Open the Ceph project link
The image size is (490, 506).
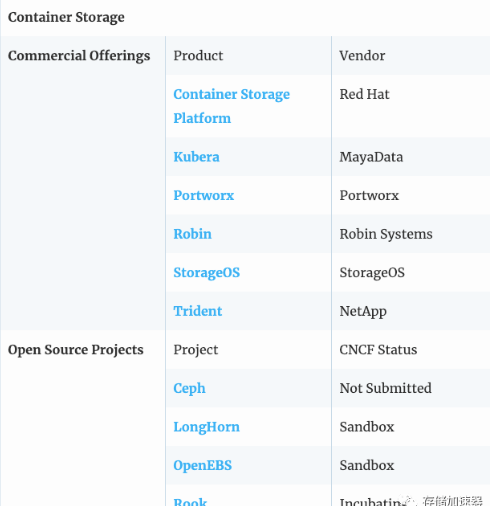coord(189,388)
